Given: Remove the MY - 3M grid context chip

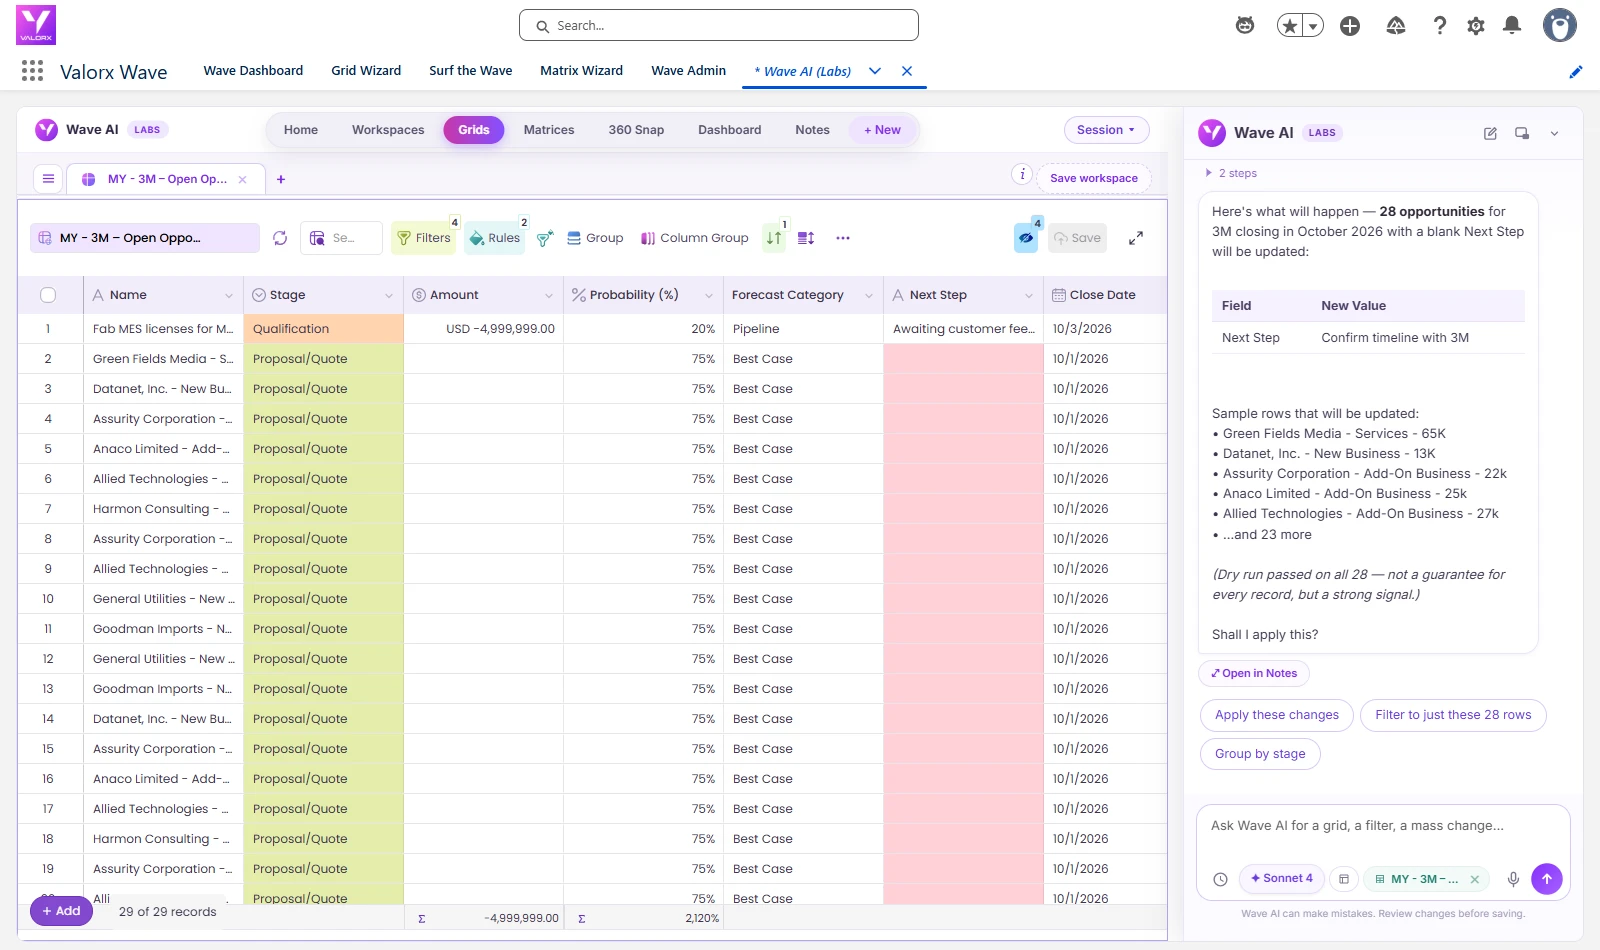Looking at the screenshot, I should click(1474, 880).
